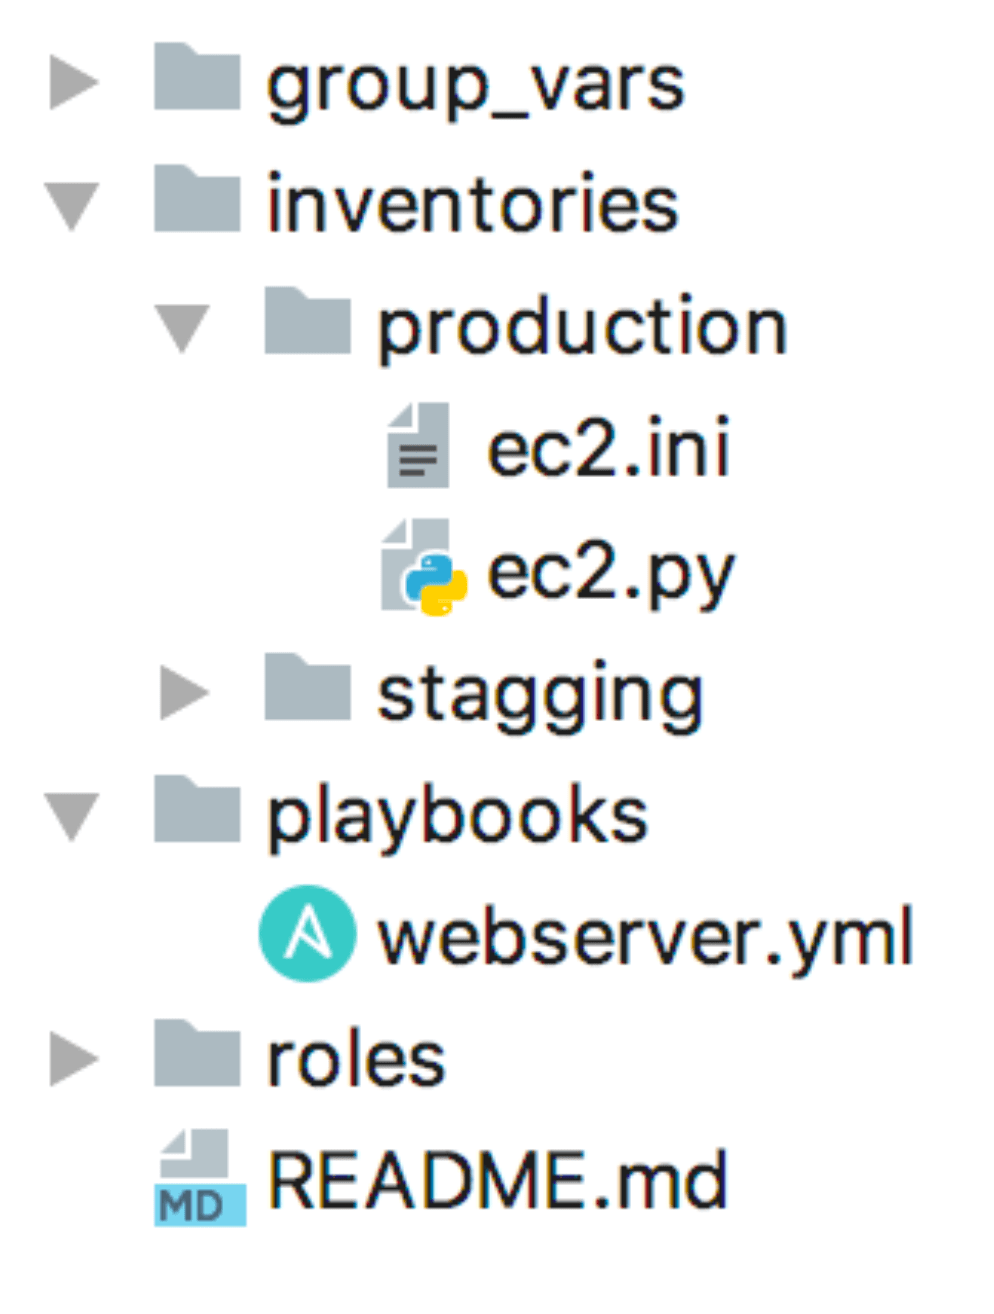Select the ec2.py file name
This screenshot has width=994, height=1314.
coord(610,574)
